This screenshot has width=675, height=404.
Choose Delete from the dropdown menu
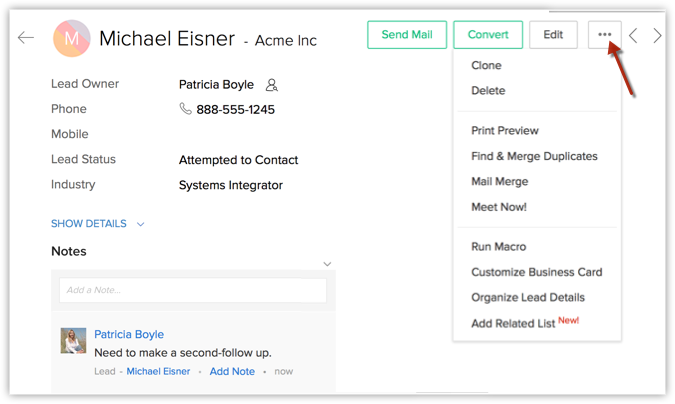coord(488,90)
